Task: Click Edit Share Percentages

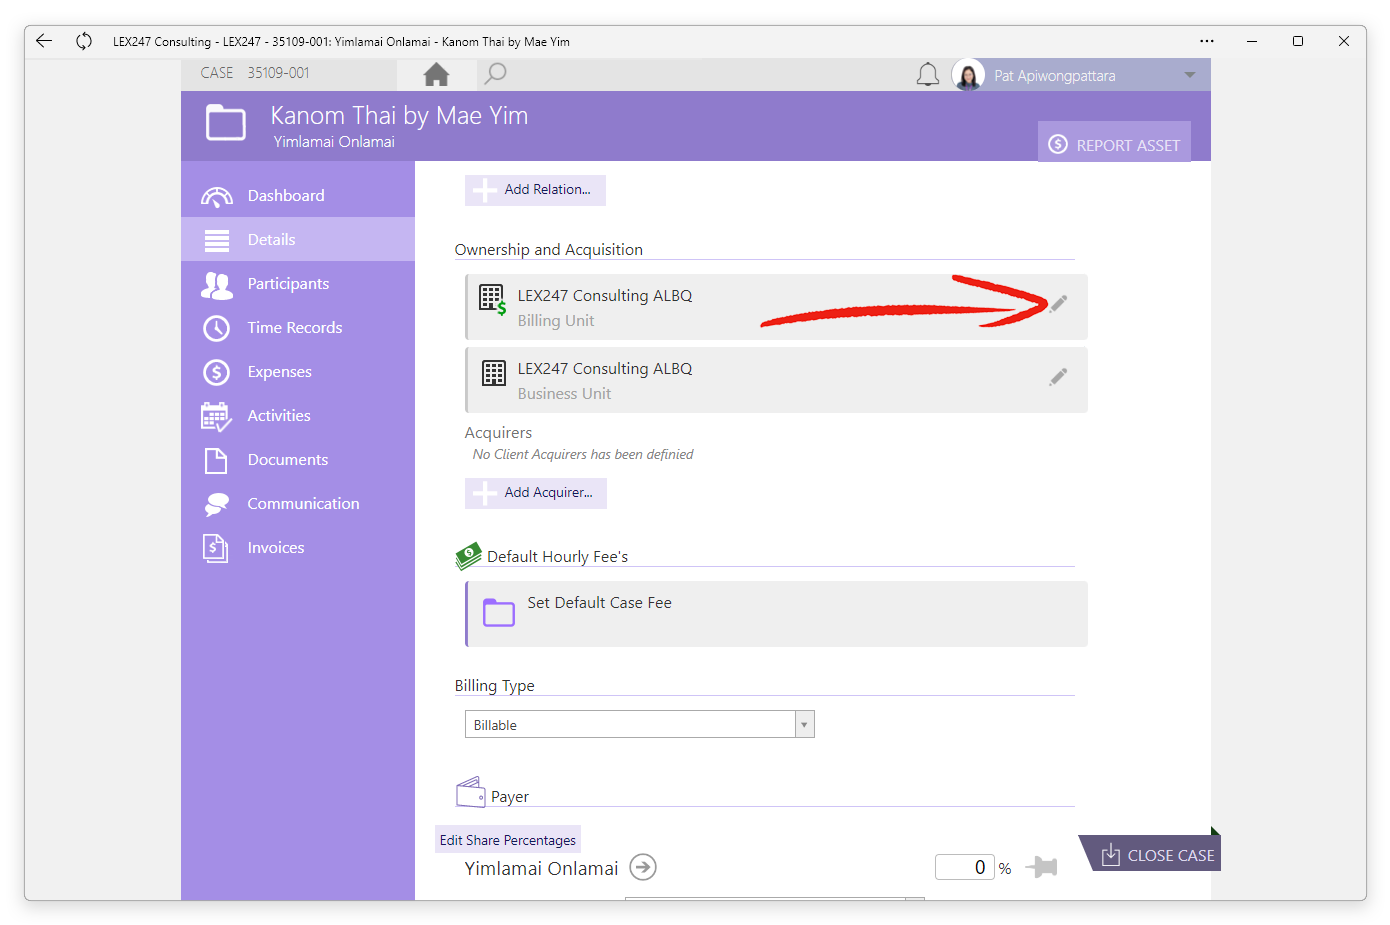Action: 508,840
